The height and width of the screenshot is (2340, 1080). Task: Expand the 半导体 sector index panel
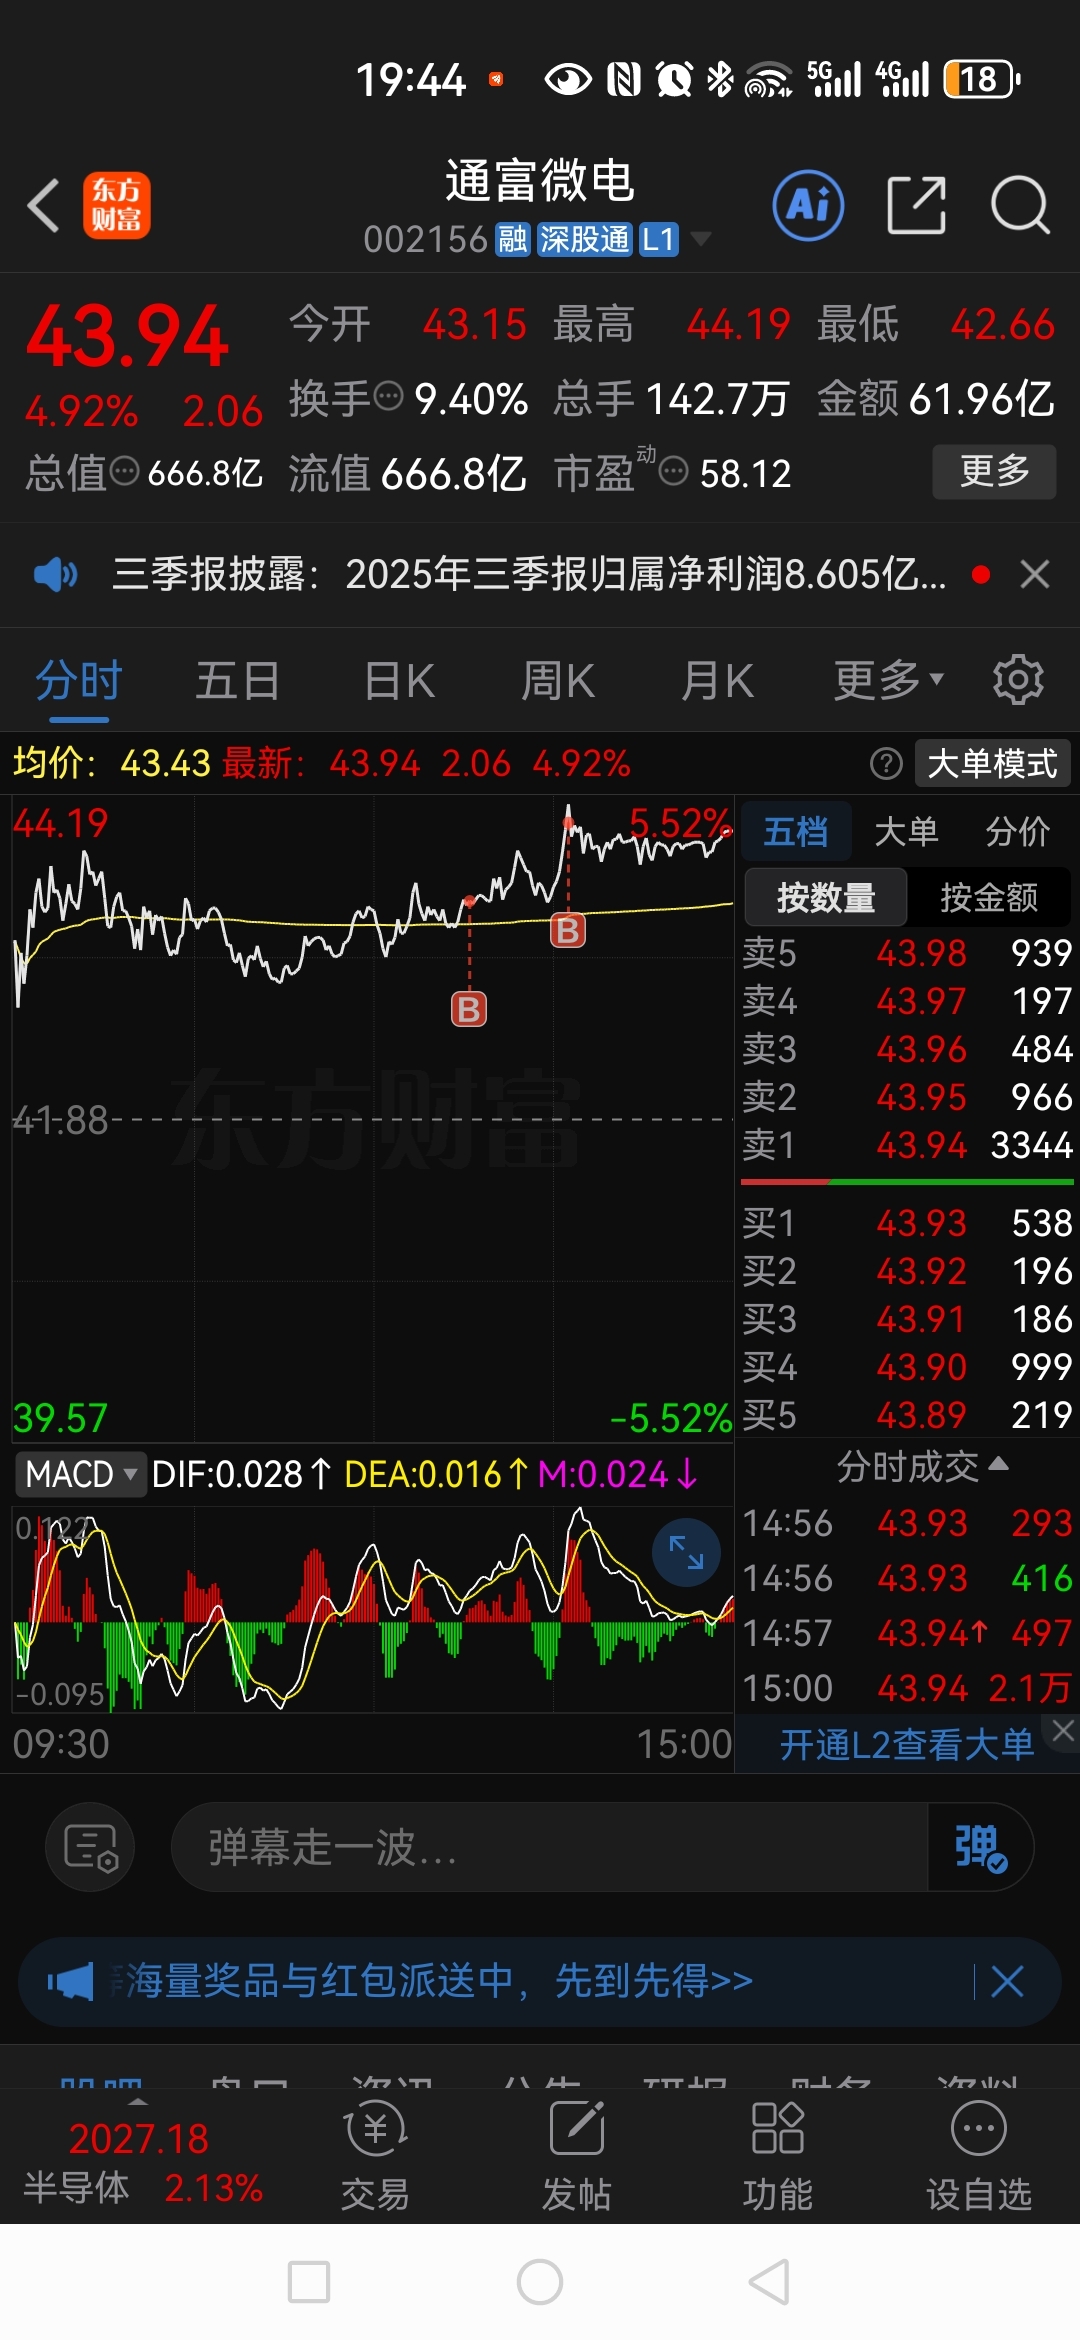click(x=138, y=2103)
